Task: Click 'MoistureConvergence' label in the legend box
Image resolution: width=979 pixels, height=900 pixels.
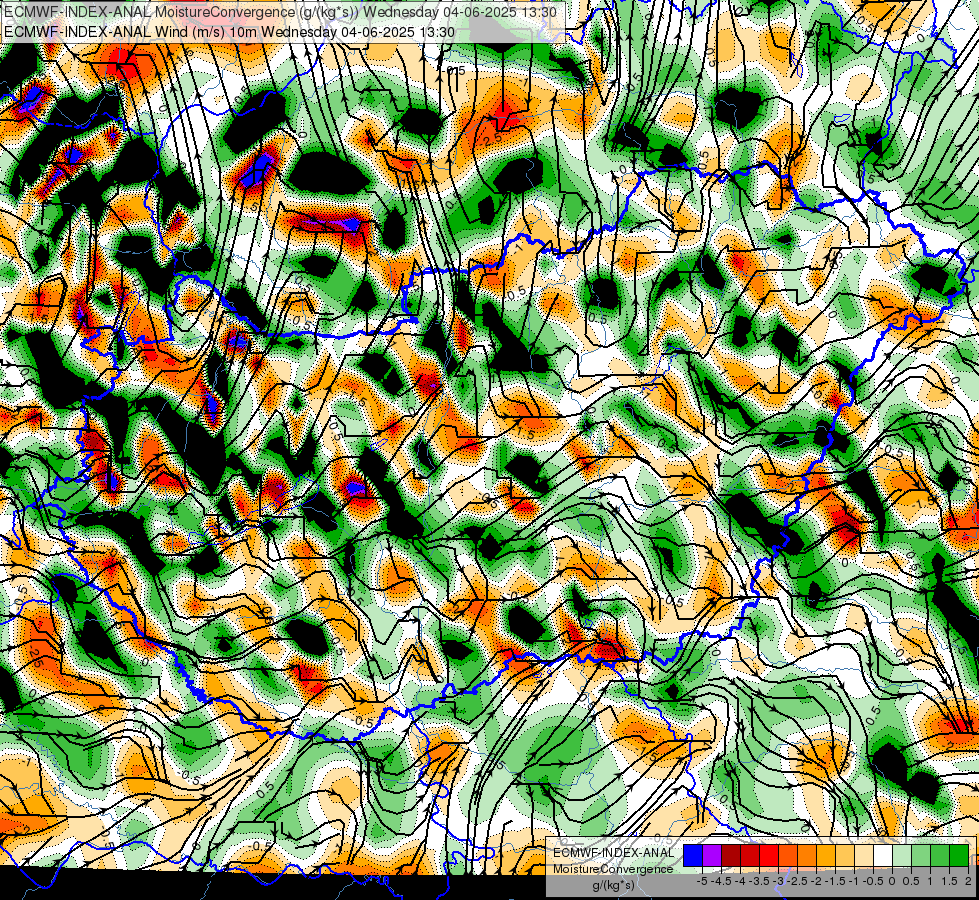Action: [x=613, y=869]
